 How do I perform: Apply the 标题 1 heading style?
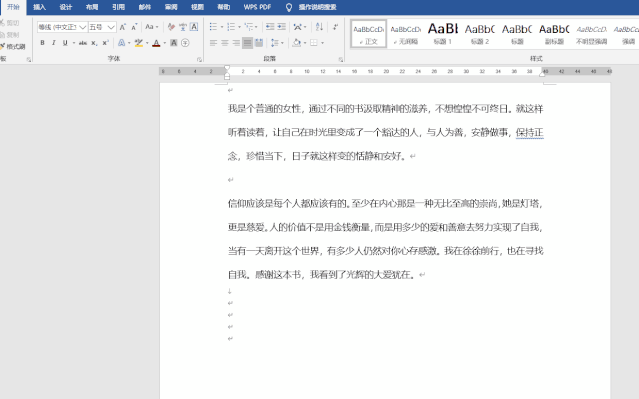pyautogui.click(x=443, y=34)
